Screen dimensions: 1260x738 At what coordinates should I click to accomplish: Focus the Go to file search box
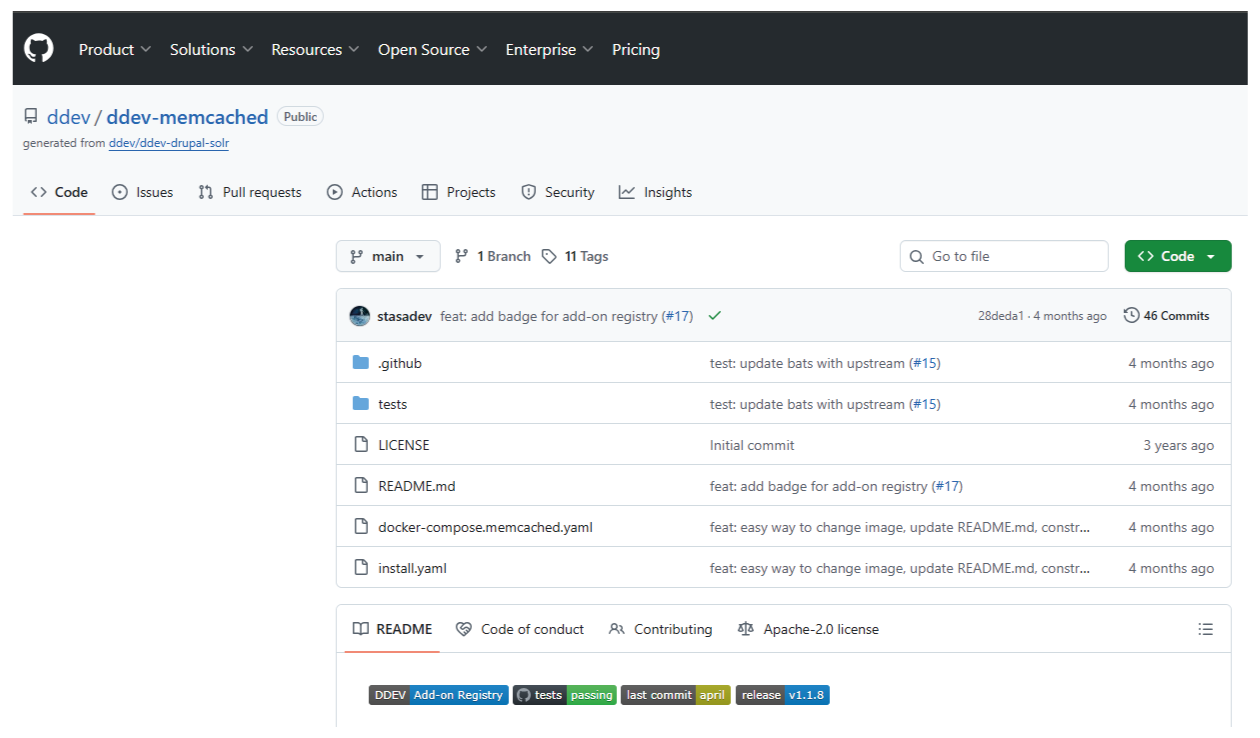[x=1004, y=256]
